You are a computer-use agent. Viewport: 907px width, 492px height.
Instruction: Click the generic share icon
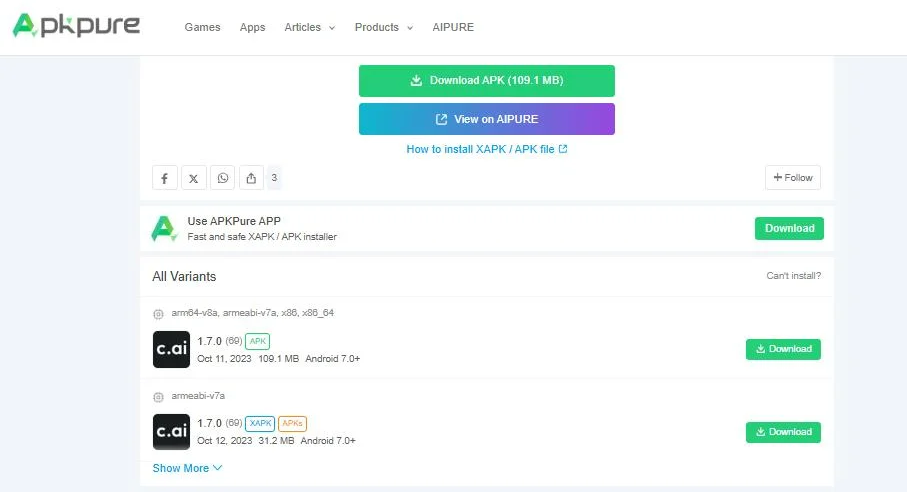pos(251,177)
